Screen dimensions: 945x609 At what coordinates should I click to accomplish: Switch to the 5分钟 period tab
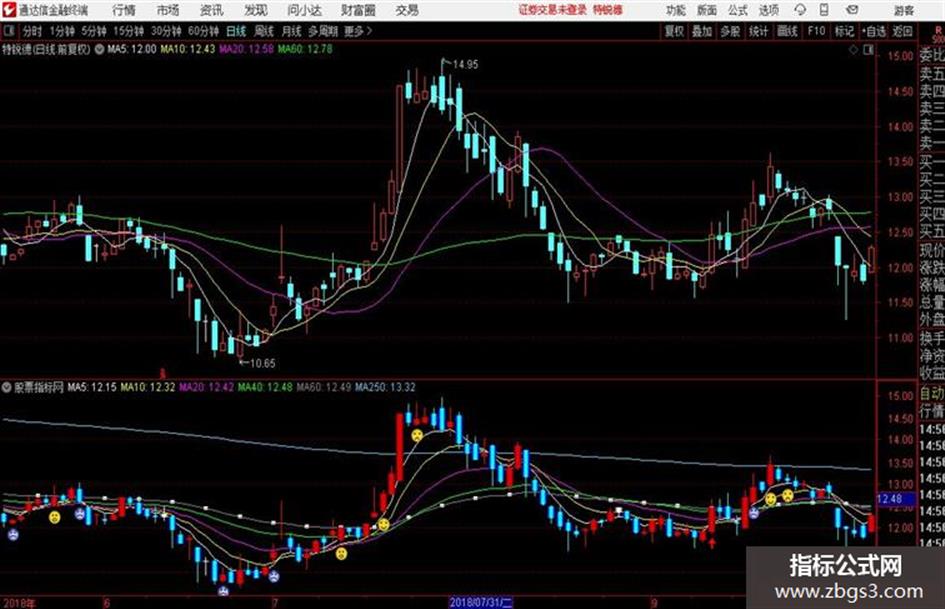94,31
